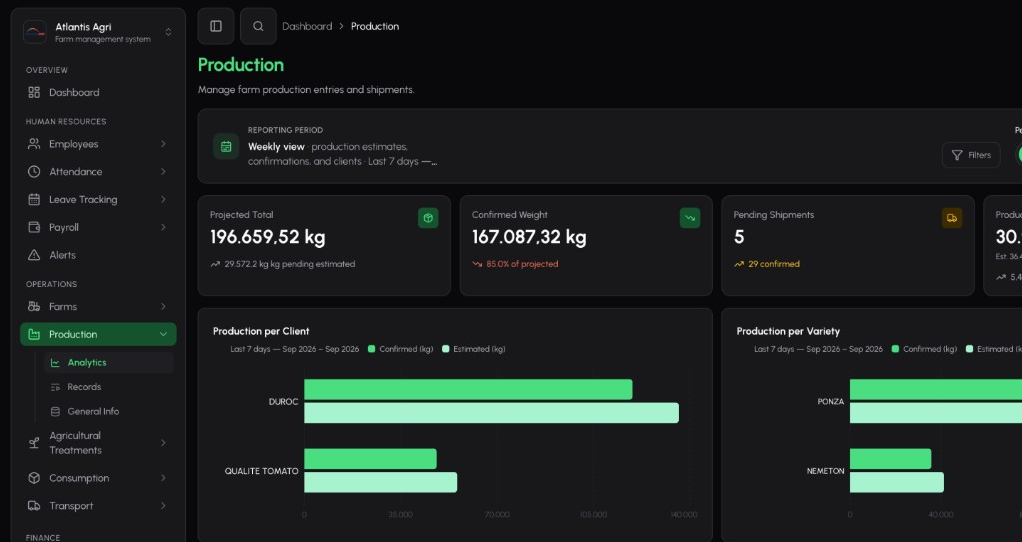Click the Dashboard breadcrumb link
The width and height of the screenshot is (1022, 542).
click(307, 26)
